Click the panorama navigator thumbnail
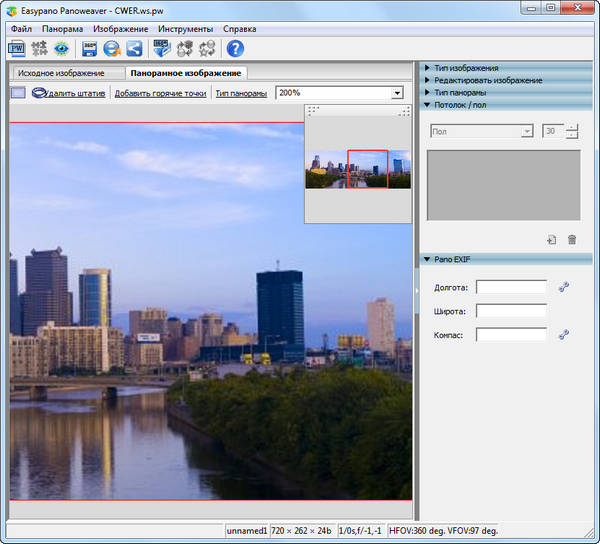This screenshot has height=544, width=600. (358, 169)
